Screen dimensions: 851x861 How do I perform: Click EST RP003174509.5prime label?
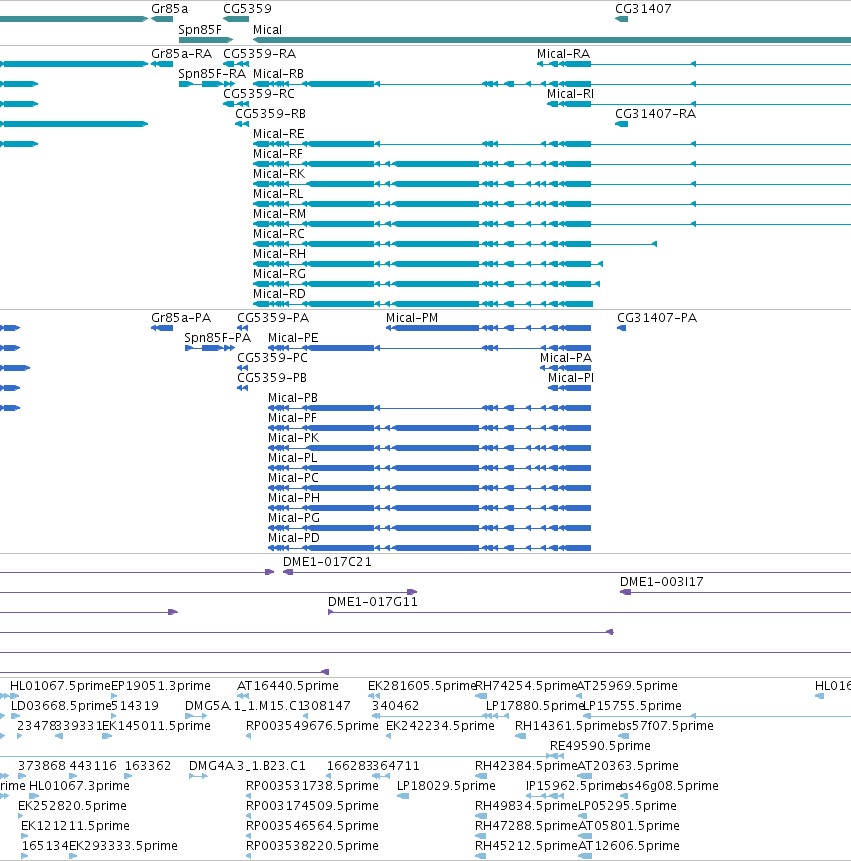(x=312, y=806)
